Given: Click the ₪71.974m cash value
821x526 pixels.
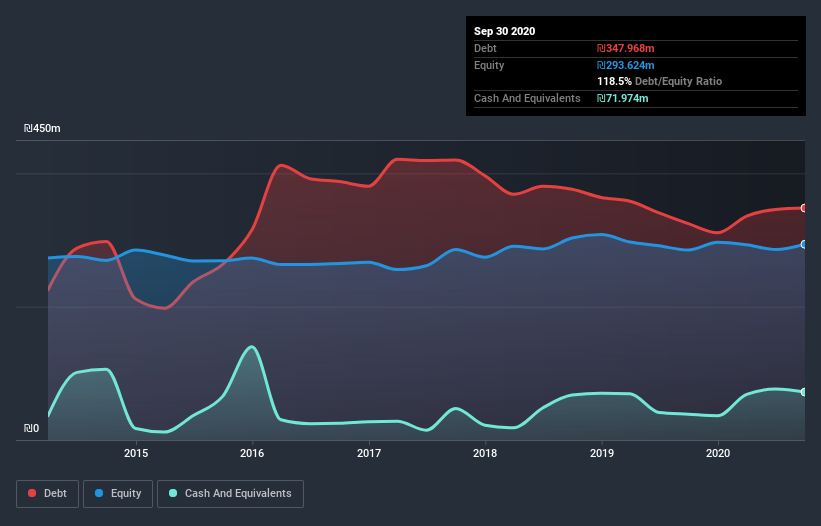Looking at the screenshot, I should (623, 98).
